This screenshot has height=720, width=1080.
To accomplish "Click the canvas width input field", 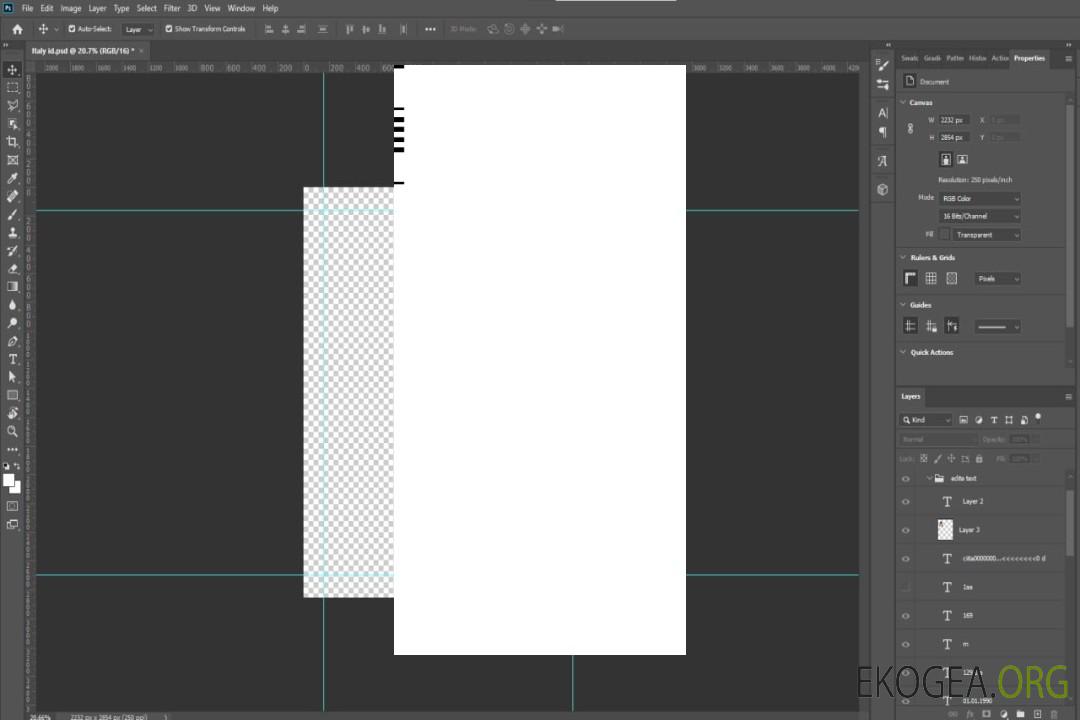I will 954,120.
